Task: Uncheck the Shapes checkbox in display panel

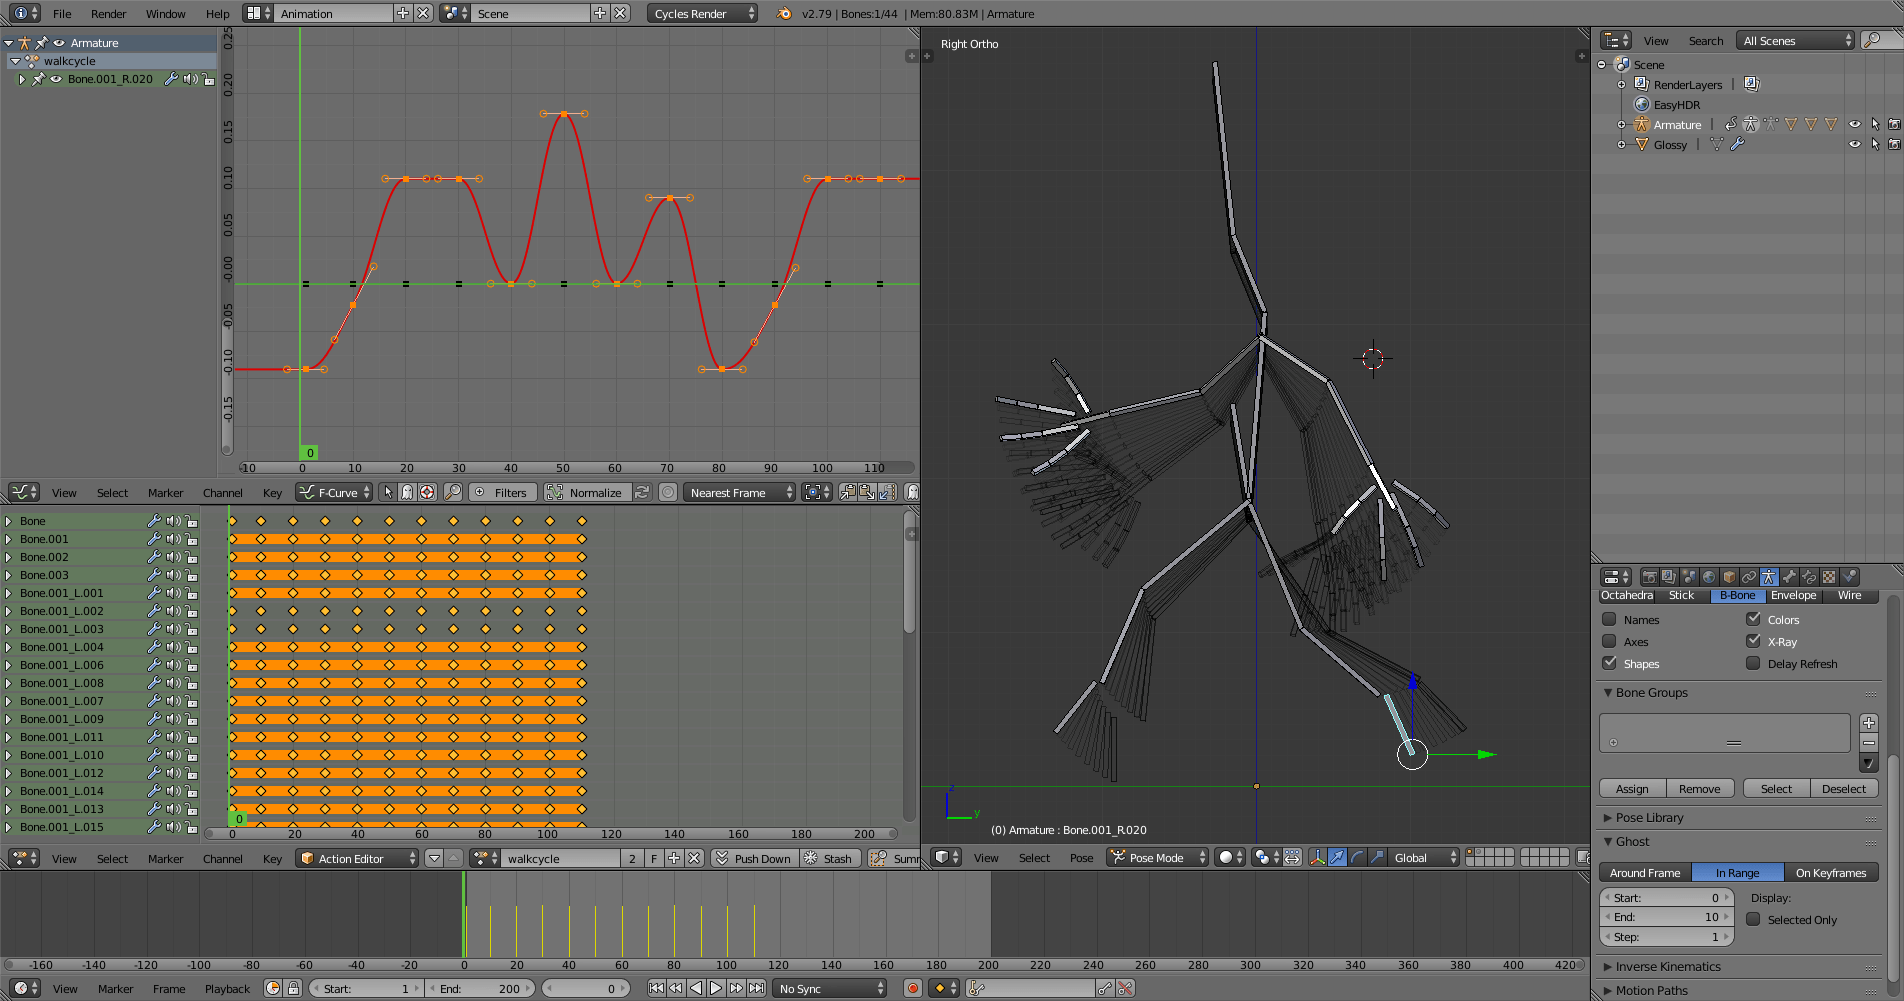Action: point(1609,663)
